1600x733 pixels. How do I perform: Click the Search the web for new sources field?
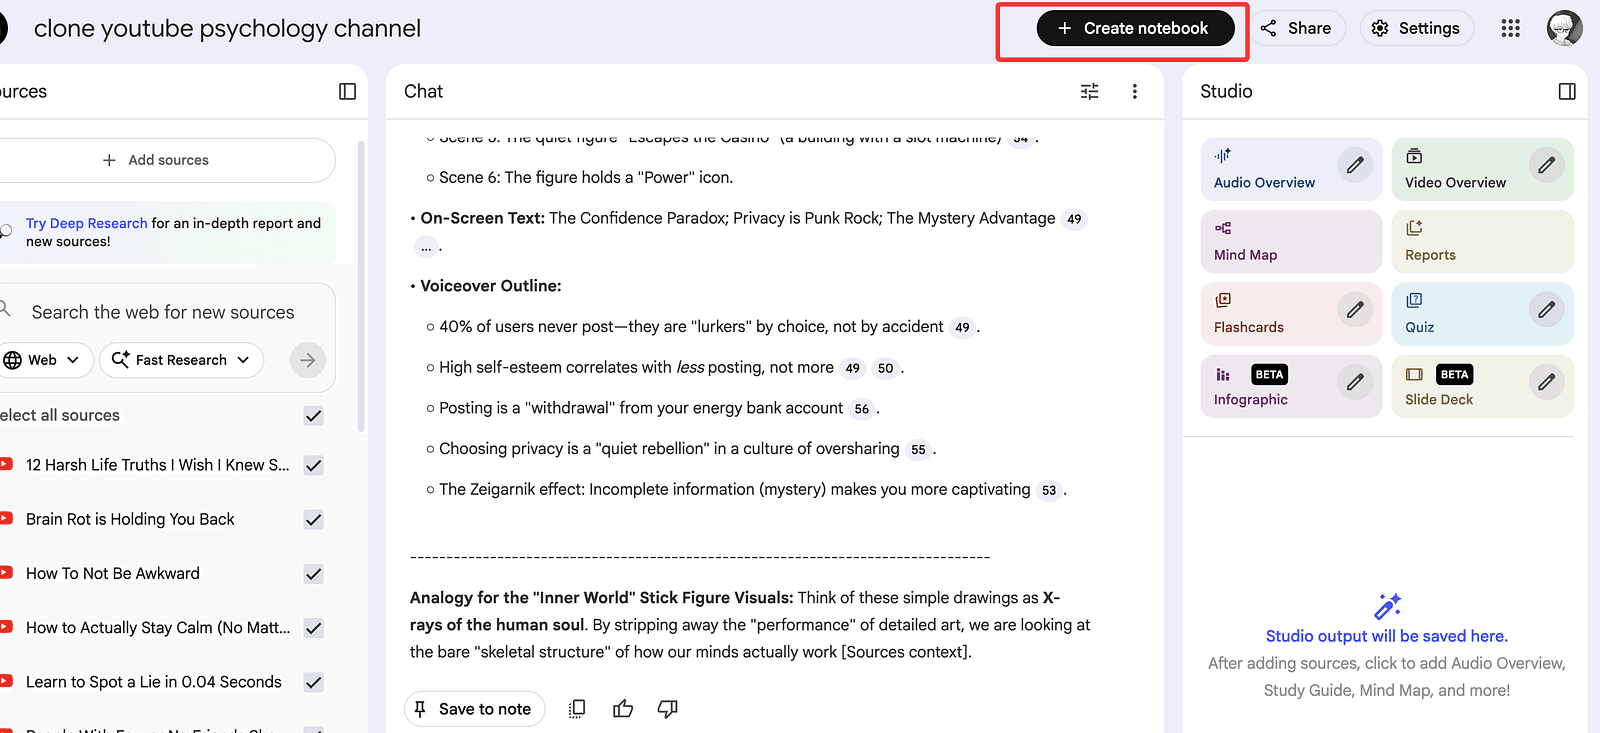point(163,312)
